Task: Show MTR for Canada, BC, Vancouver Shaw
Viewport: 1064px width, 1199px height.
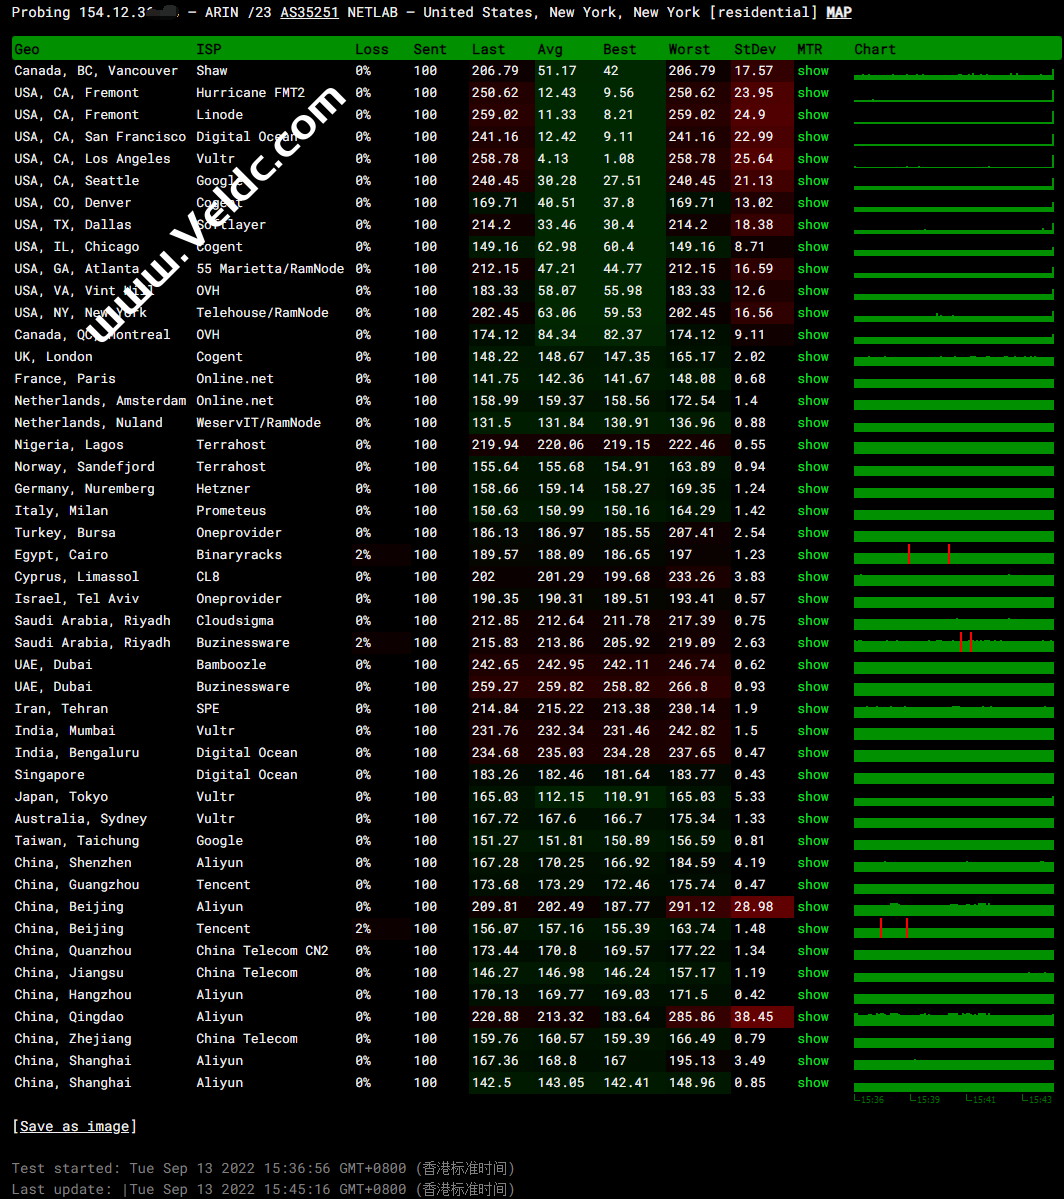Action: coord(812,70)
